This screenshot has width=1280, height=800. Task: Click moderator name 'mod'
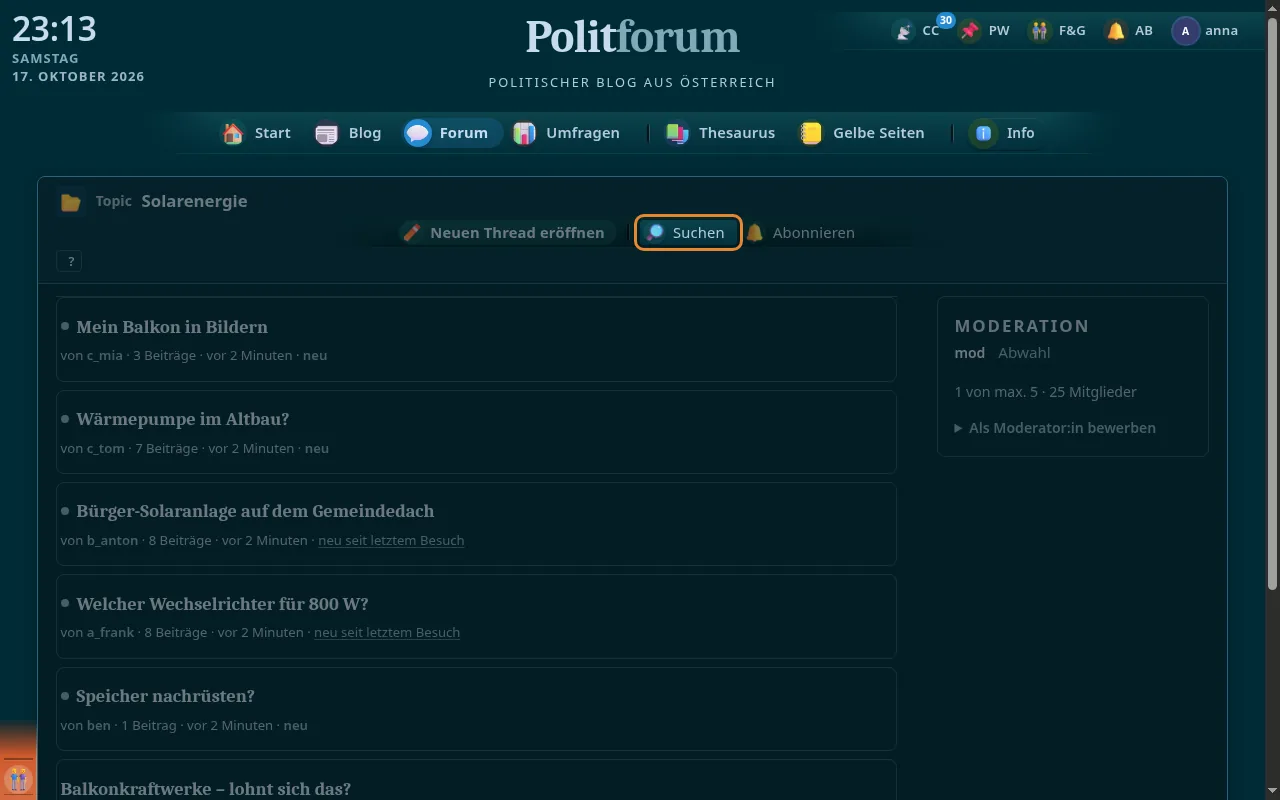click(970, 353)
